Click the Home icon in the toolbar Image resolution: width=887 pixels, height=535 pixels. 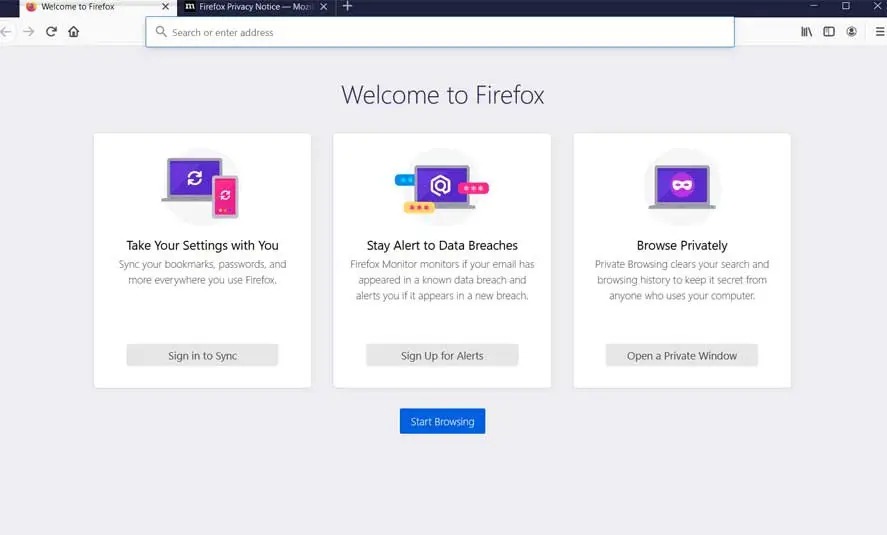[73, 32]
